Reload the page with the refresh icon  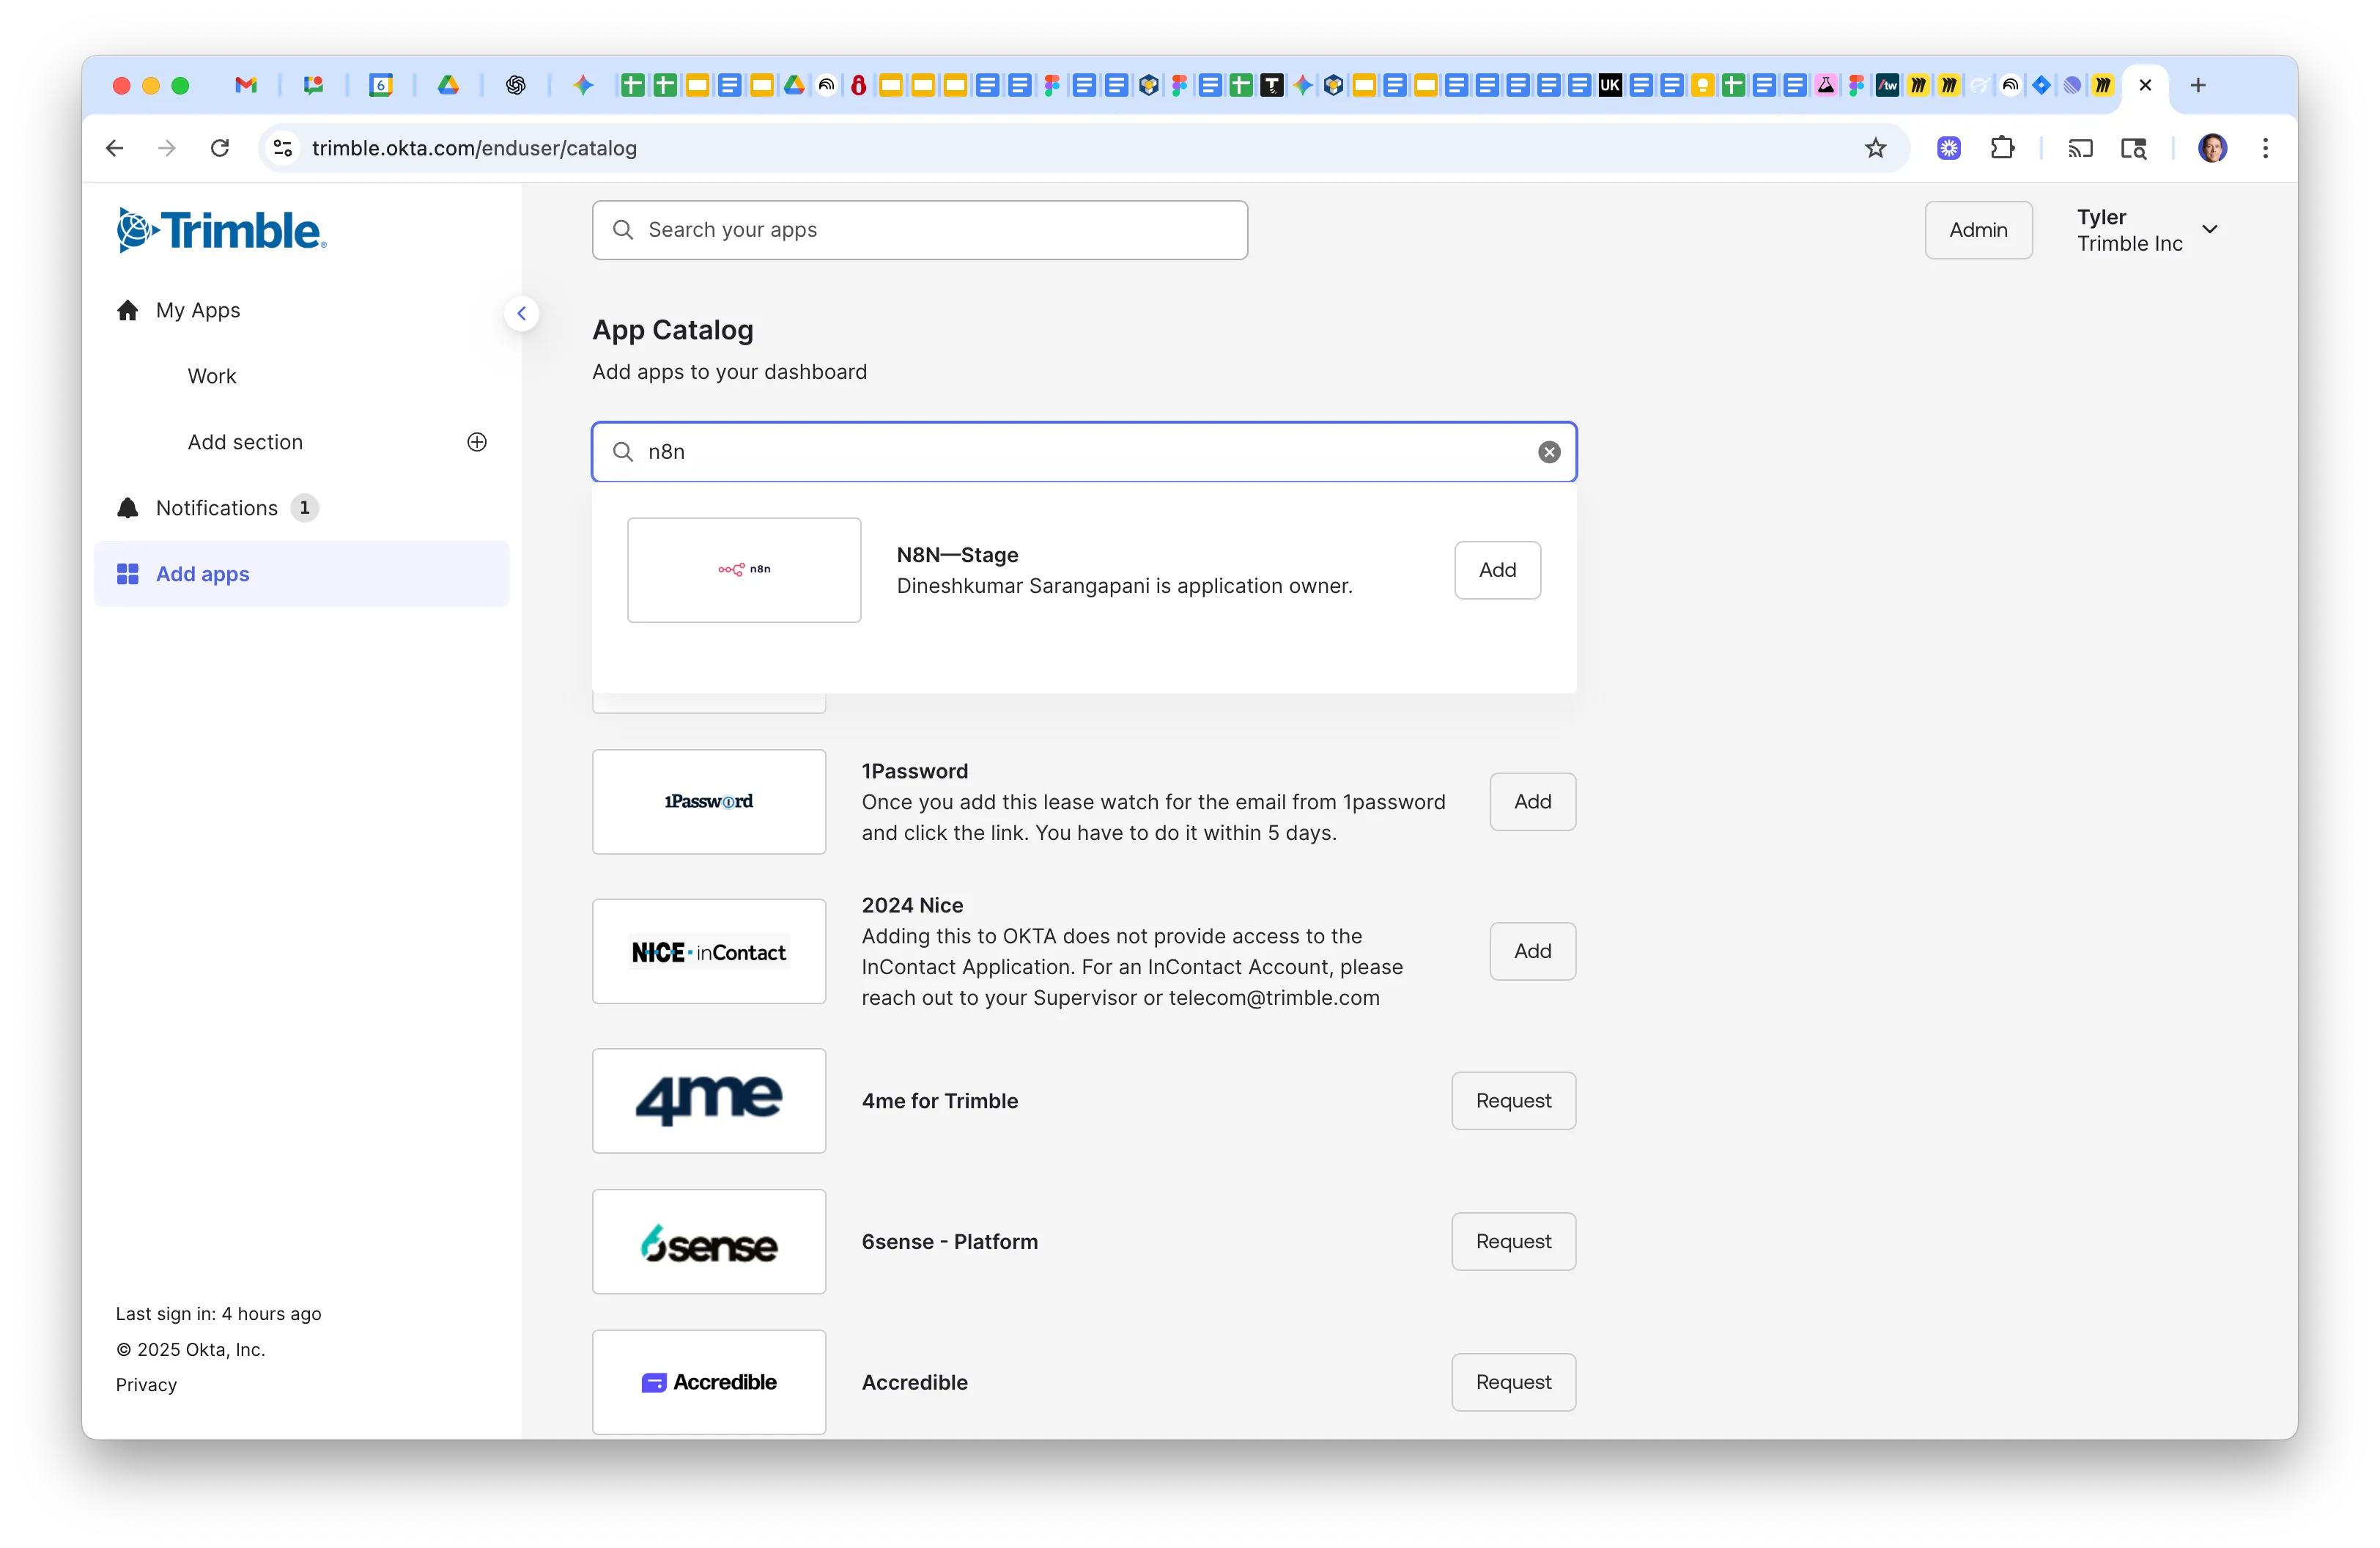[220, 148]
